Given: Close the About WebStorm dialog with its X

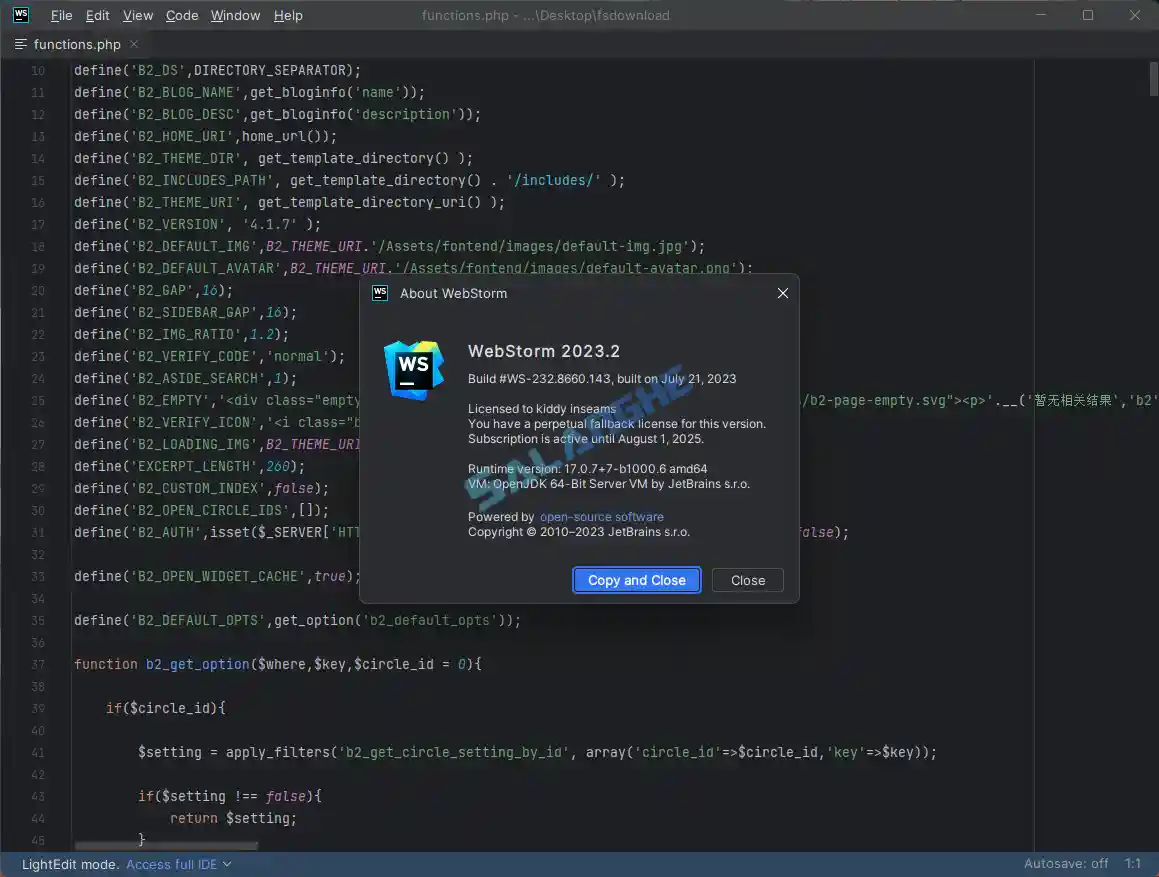Looking at the screenshot, I should click(782, 293).
